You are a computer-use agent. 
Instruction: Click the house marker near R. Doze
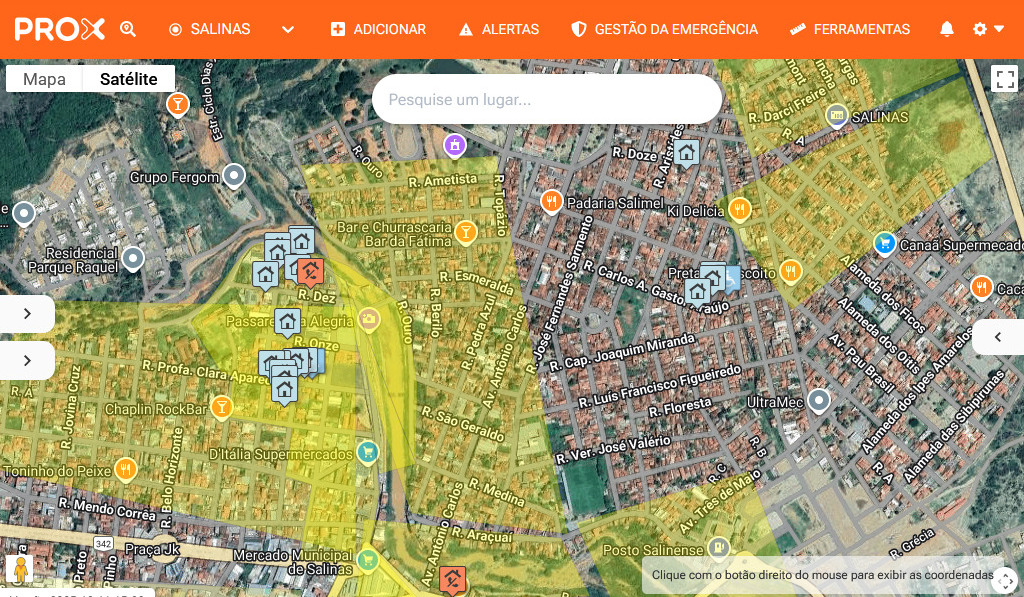point(685,152)
